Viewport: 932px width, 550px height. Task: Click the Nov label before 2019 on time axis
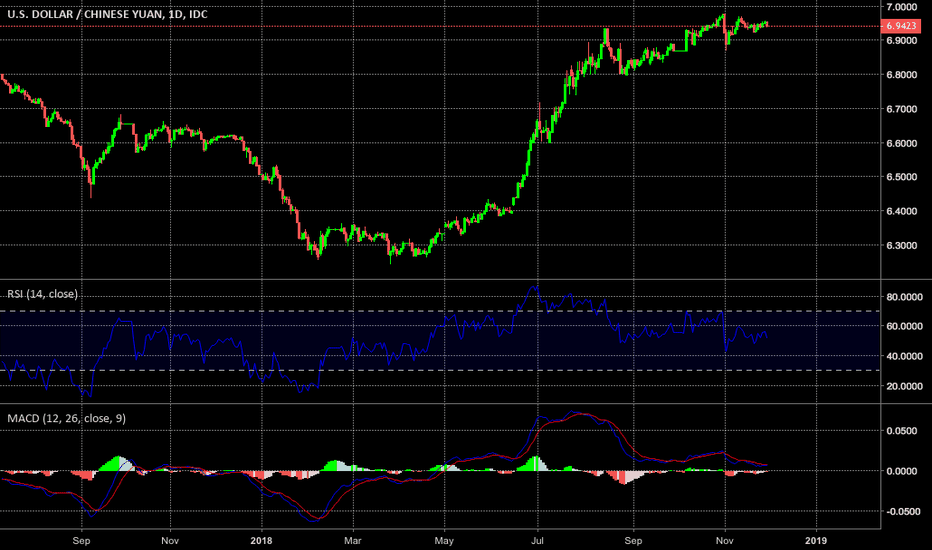pos(725,540)
